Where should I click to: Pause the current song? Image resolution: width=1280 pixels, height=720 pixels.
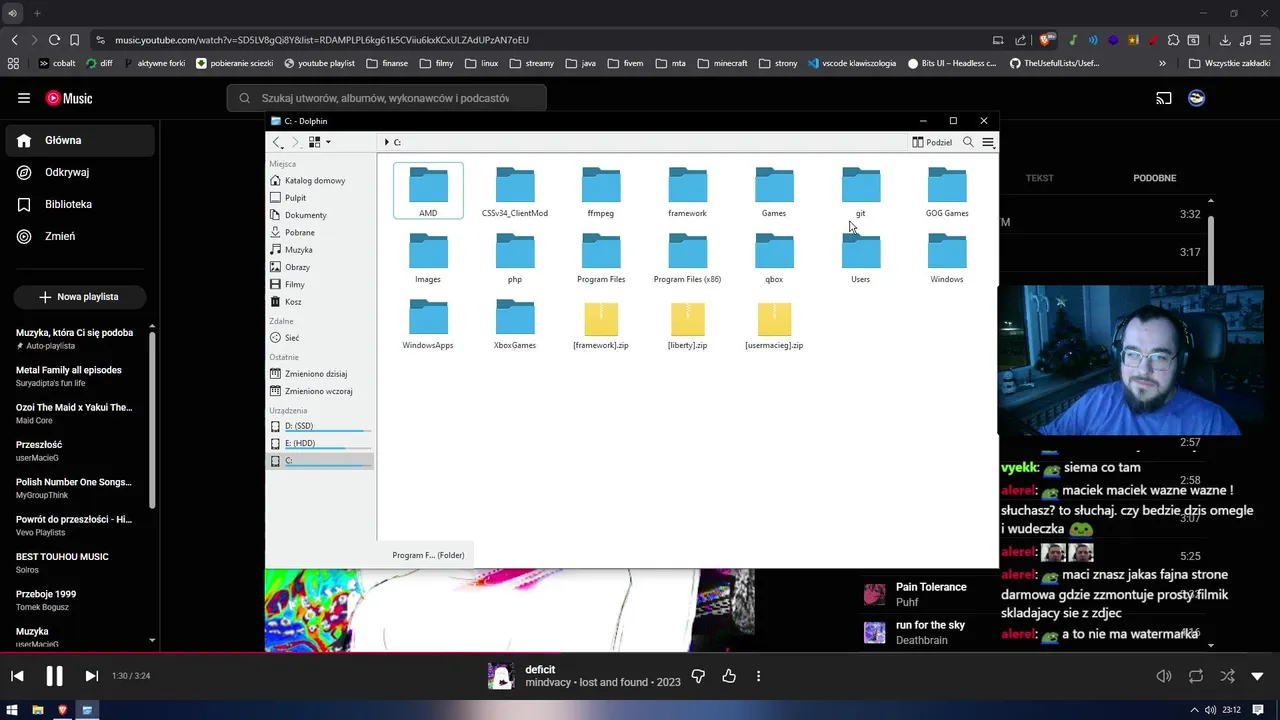tap(54, 676)
